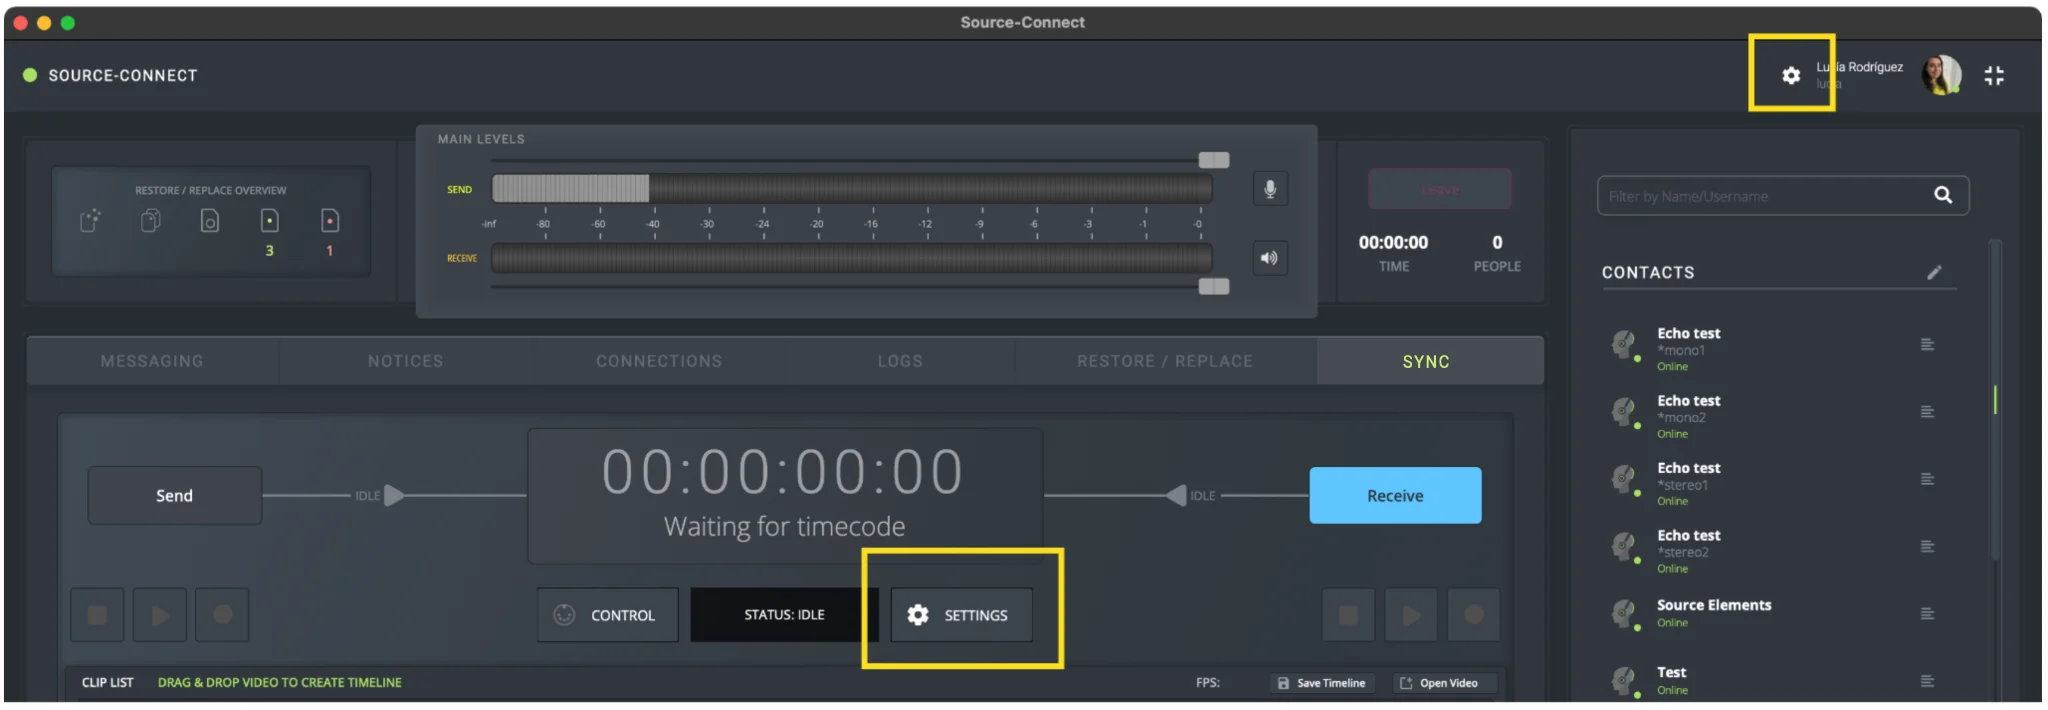
Task: Click the magnifier search icon in contacts filter
Action: 1943,195
